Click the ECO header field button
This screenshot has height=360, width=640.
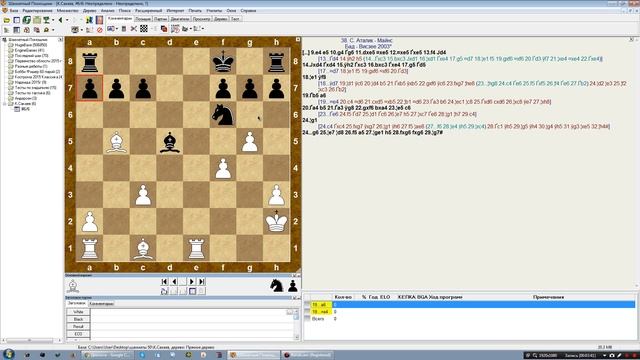click(78, 334)
